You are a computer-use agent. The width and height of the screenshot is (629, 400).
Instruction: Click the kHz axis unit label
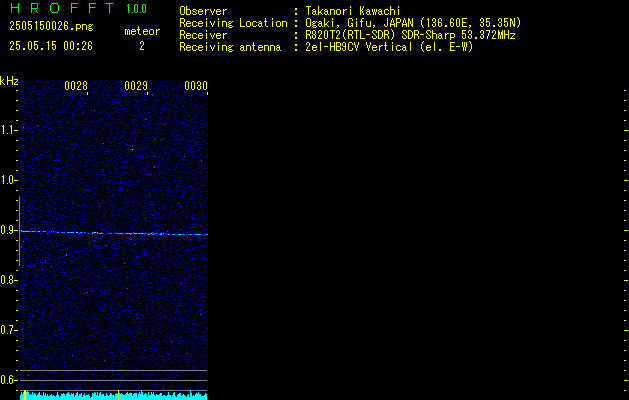click(9, 81)
